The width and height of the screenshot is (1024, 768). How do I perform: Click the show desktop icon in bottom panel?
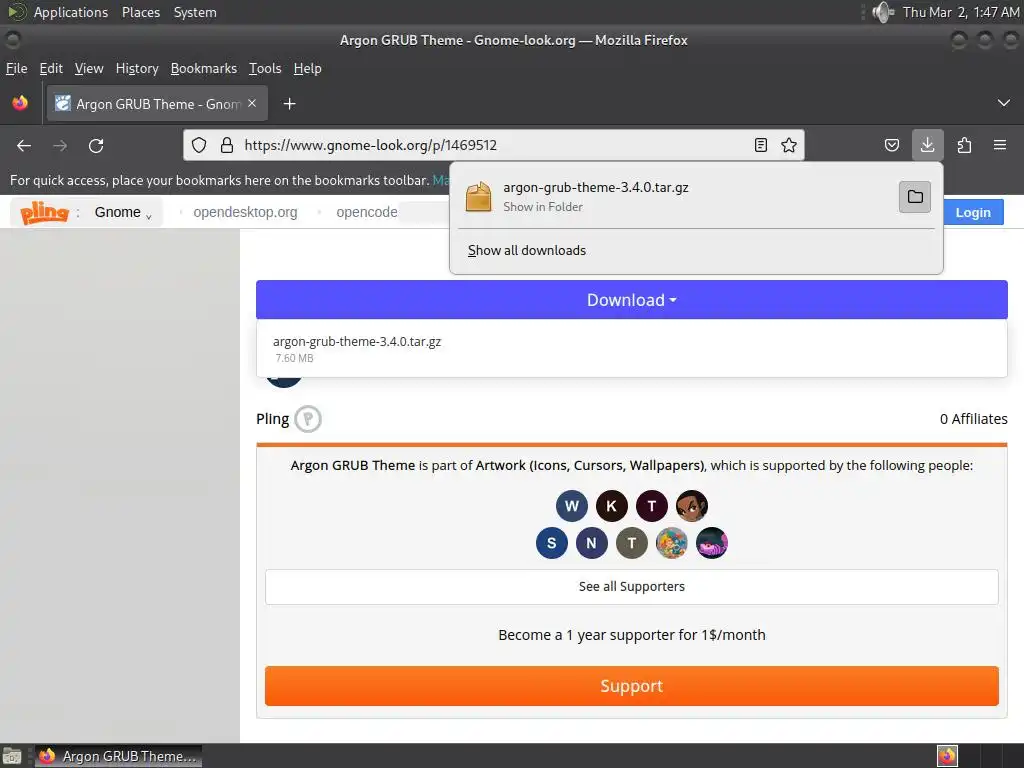tap(12, 756)
